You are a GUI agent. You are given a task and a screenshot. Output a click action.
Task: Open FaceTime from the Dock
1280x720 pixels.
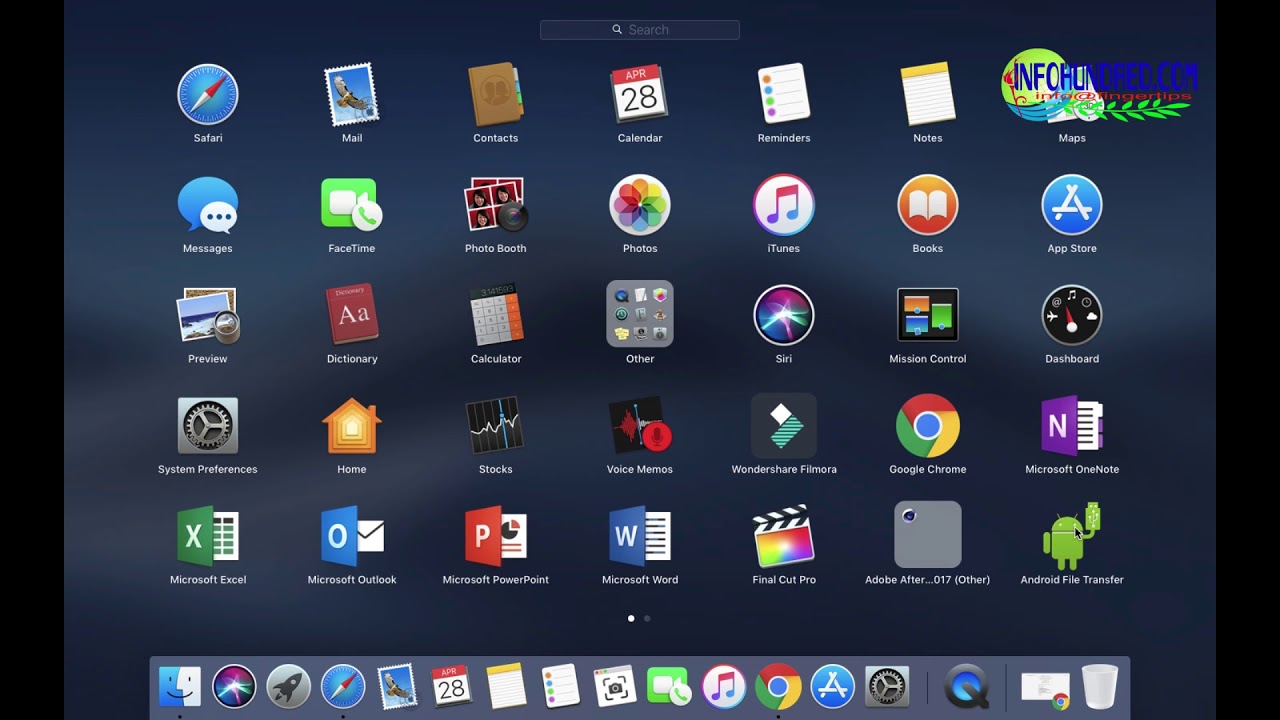tap(669, 687)
